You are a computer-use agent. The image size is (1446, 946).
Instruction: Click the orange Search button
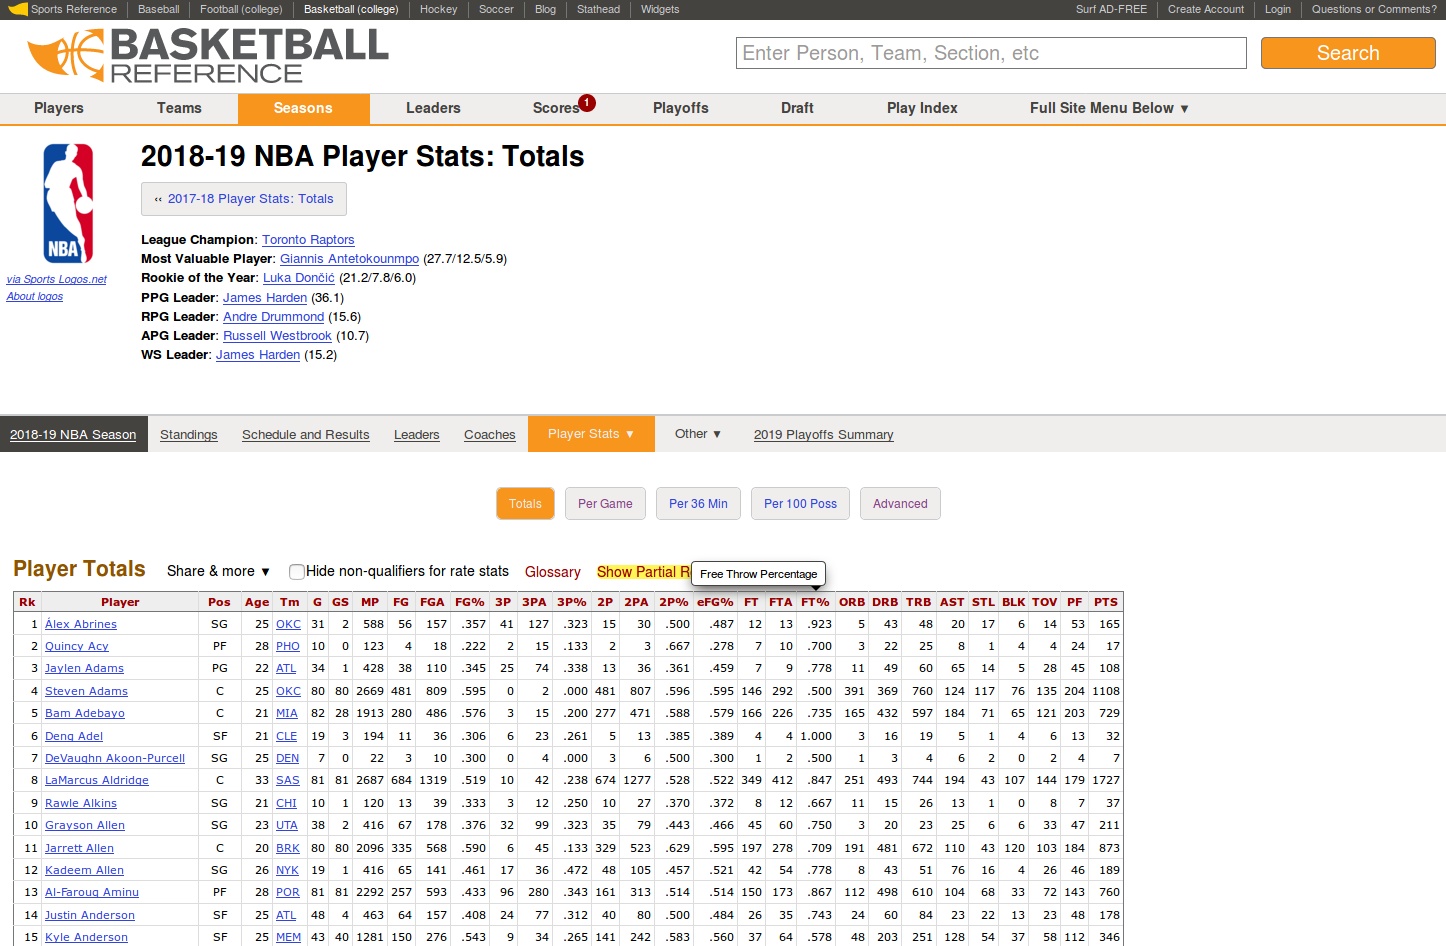(1348, 53)
